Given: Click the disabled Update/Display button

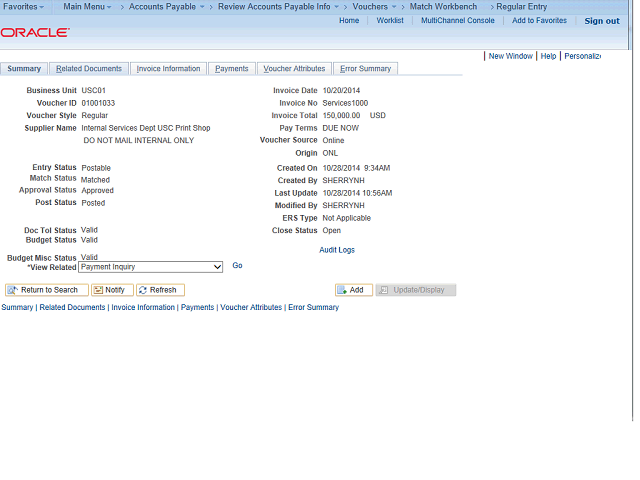Looking at the screenshot, I should (x=416, y=290).
